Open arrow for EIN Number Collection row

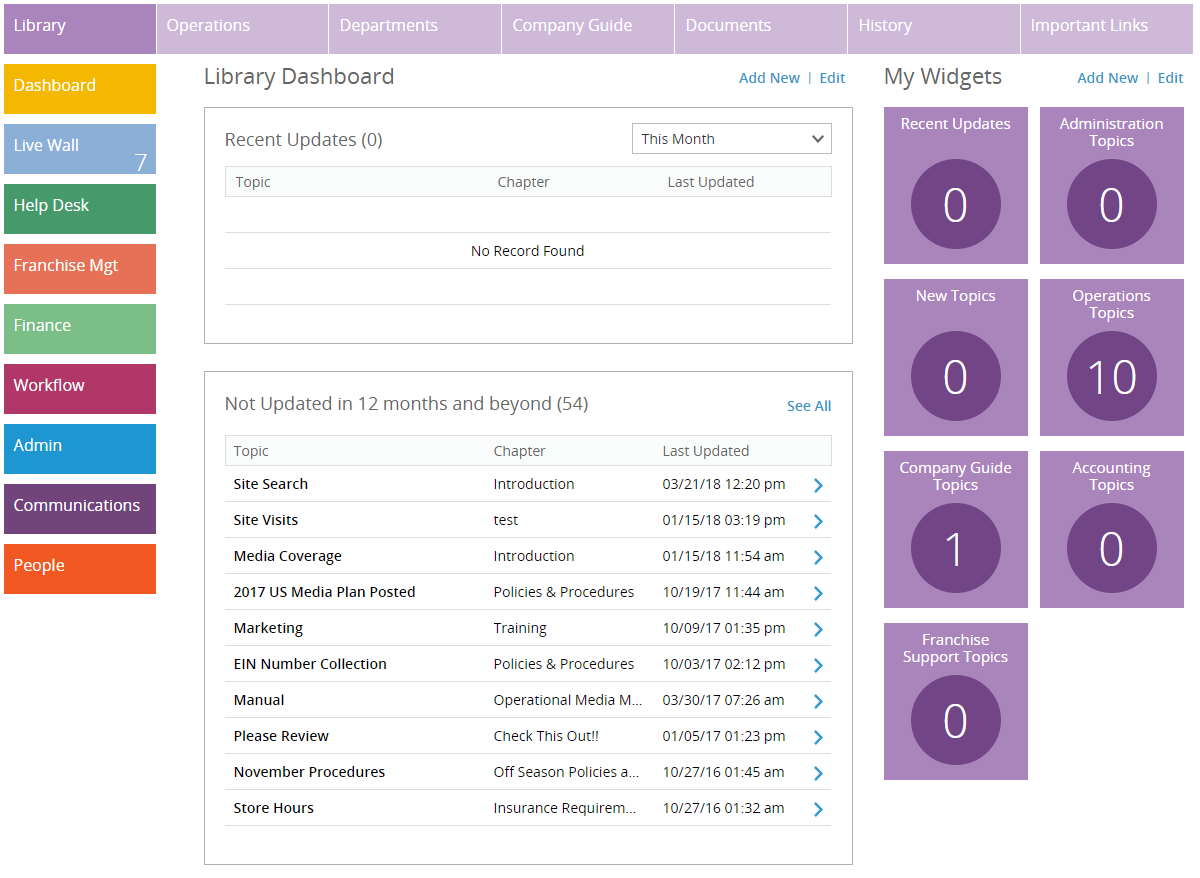pos(818,665)
